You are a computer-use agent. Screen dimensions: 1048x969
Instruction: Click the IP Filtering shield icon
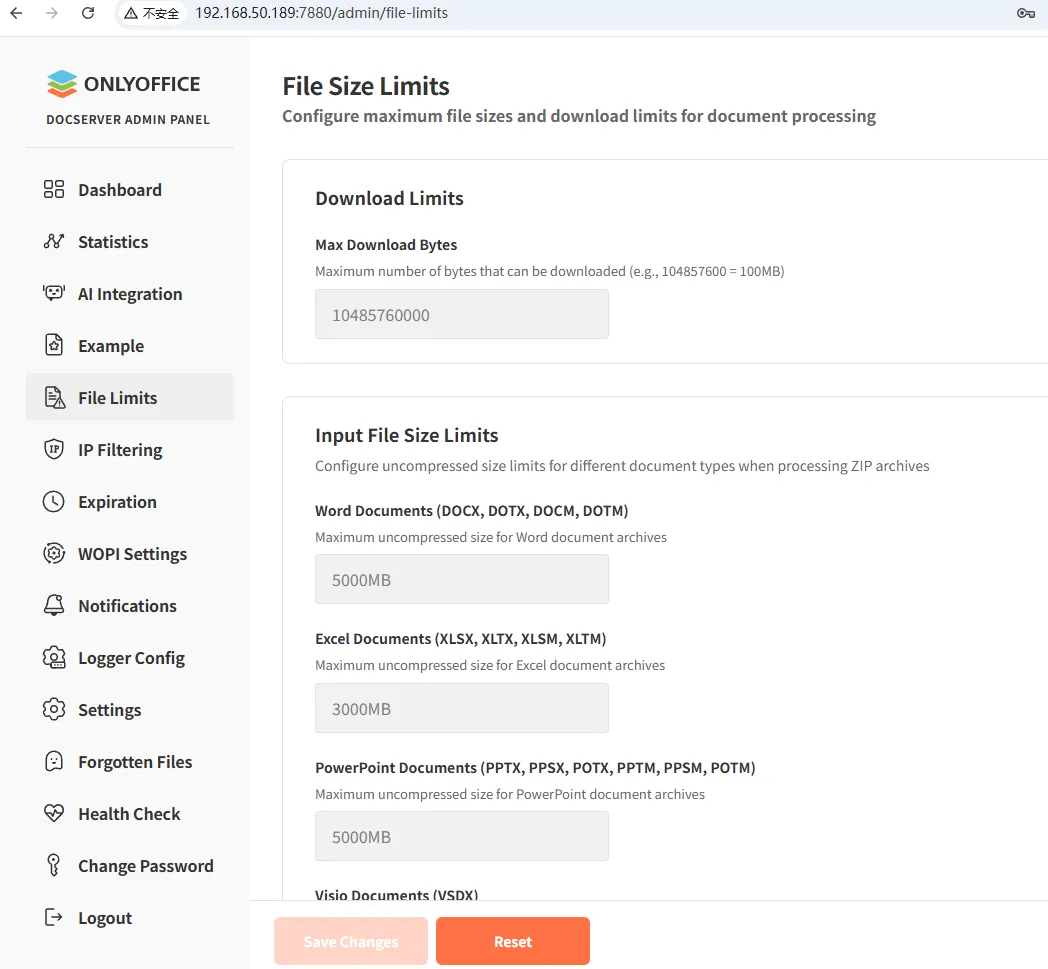point(54,450)
